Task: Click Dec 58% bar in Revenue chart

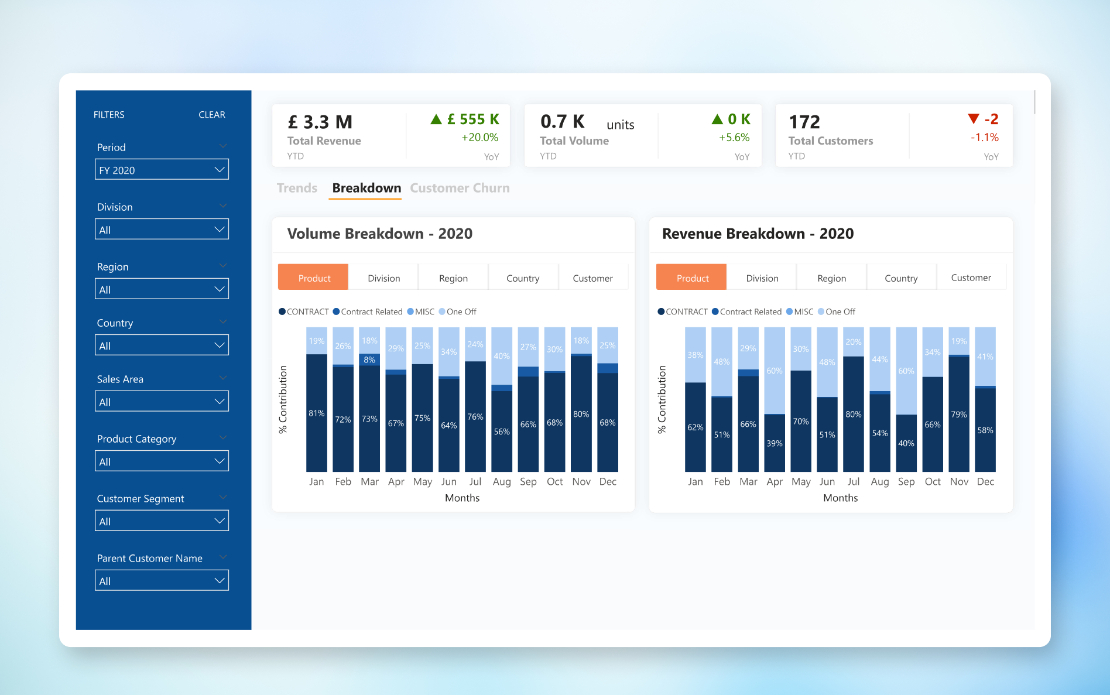Action: pos(985,430)
